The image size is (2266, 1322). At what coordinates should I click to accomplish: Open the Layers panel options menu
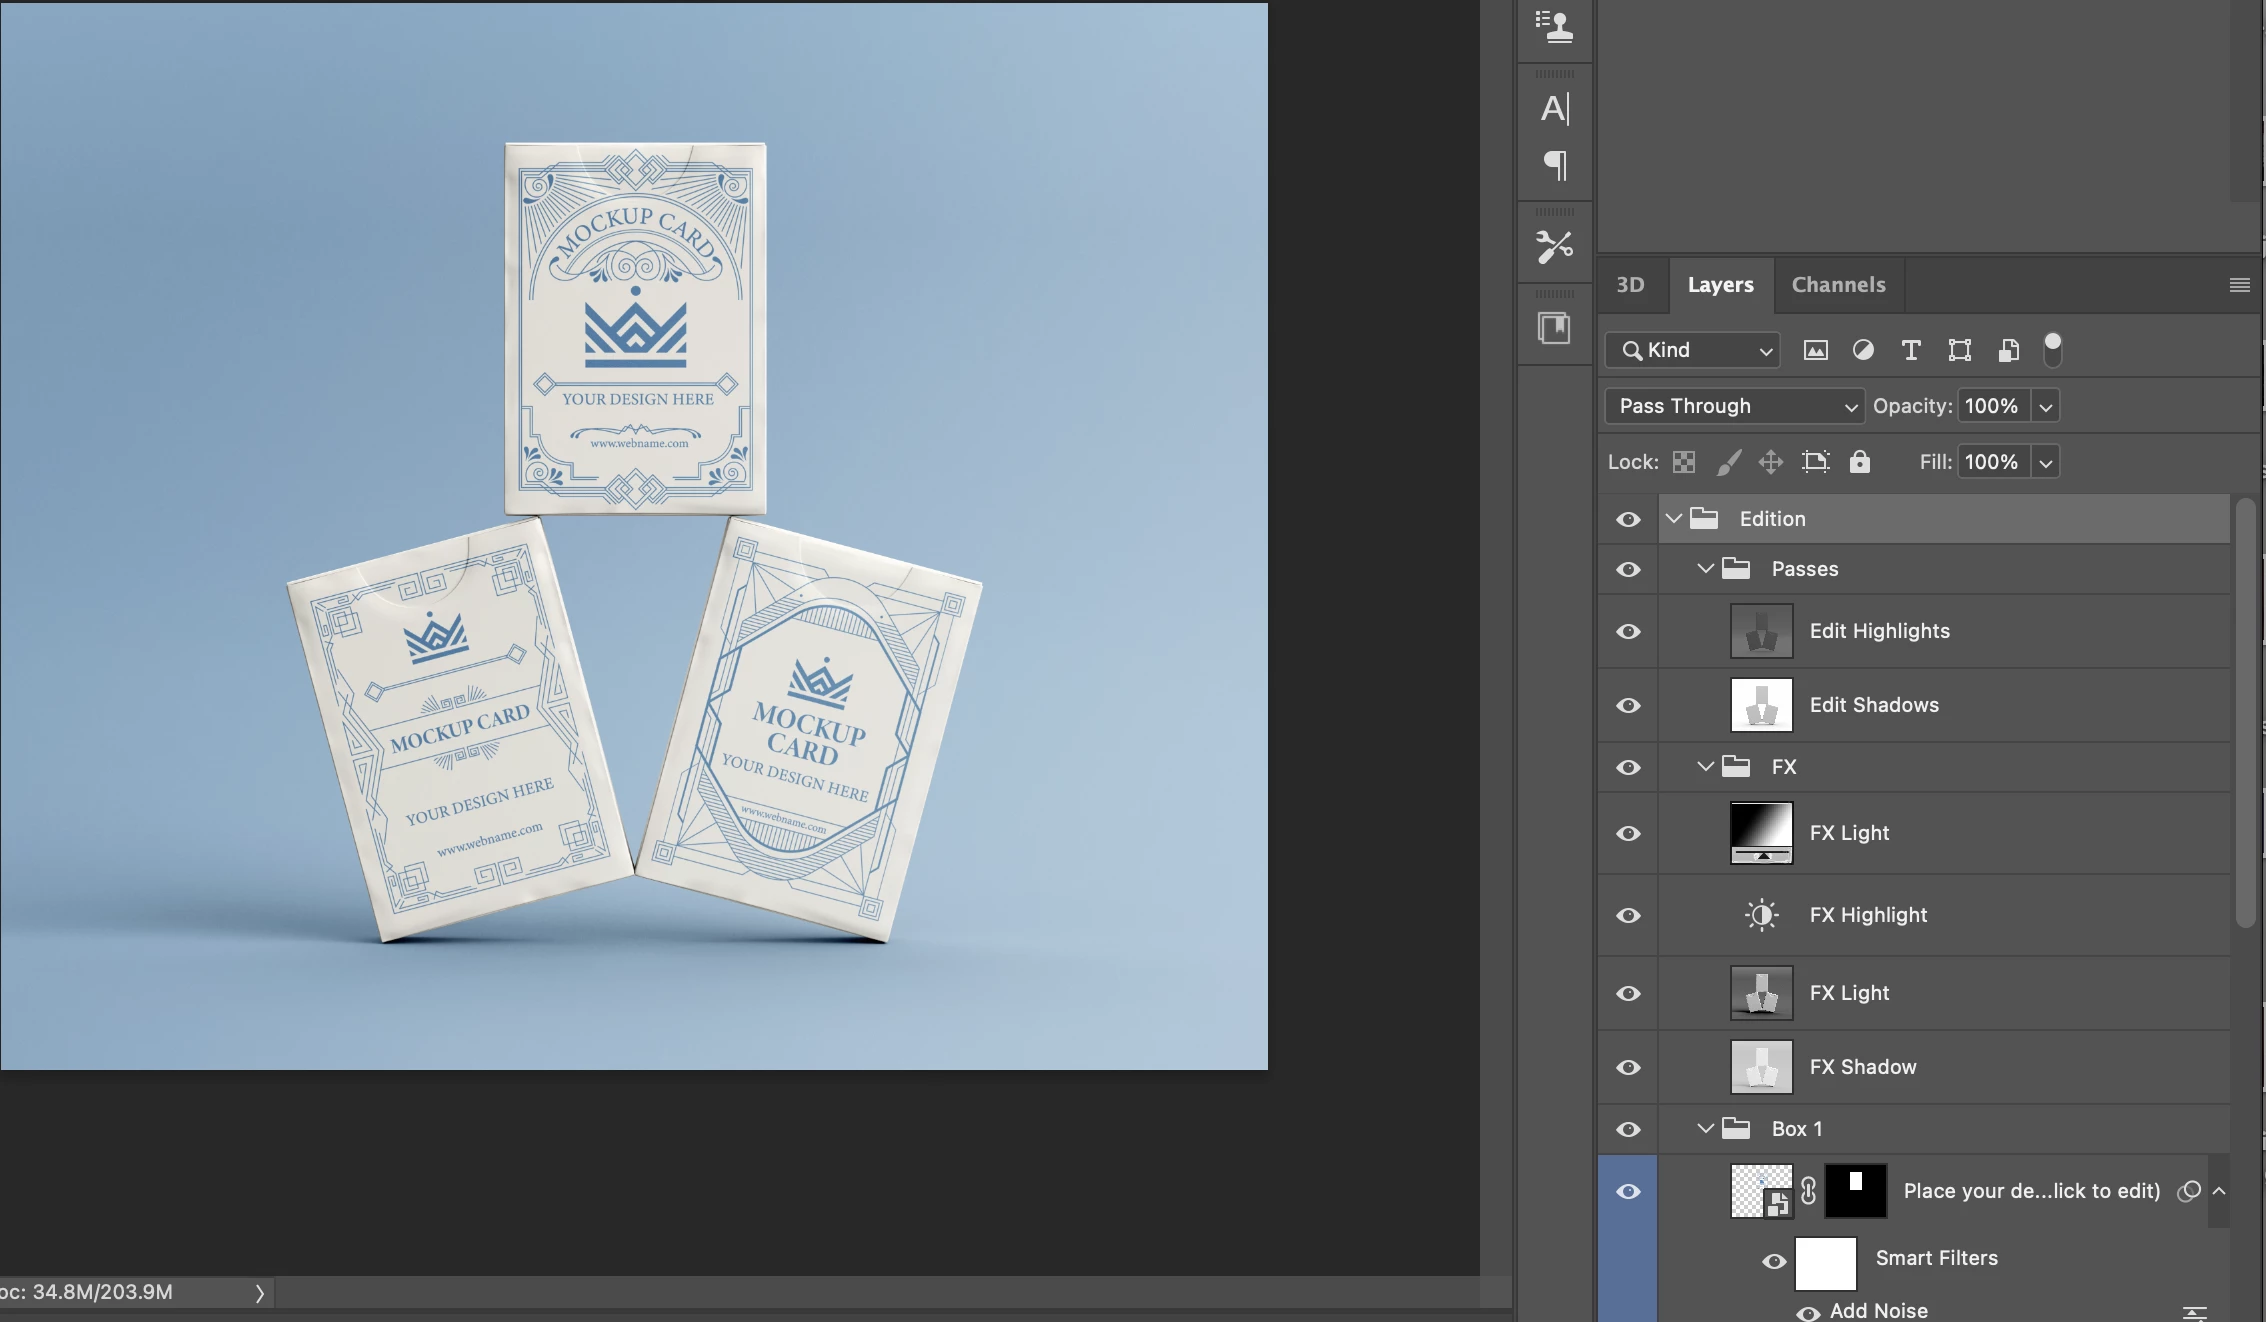point(2239,285)
